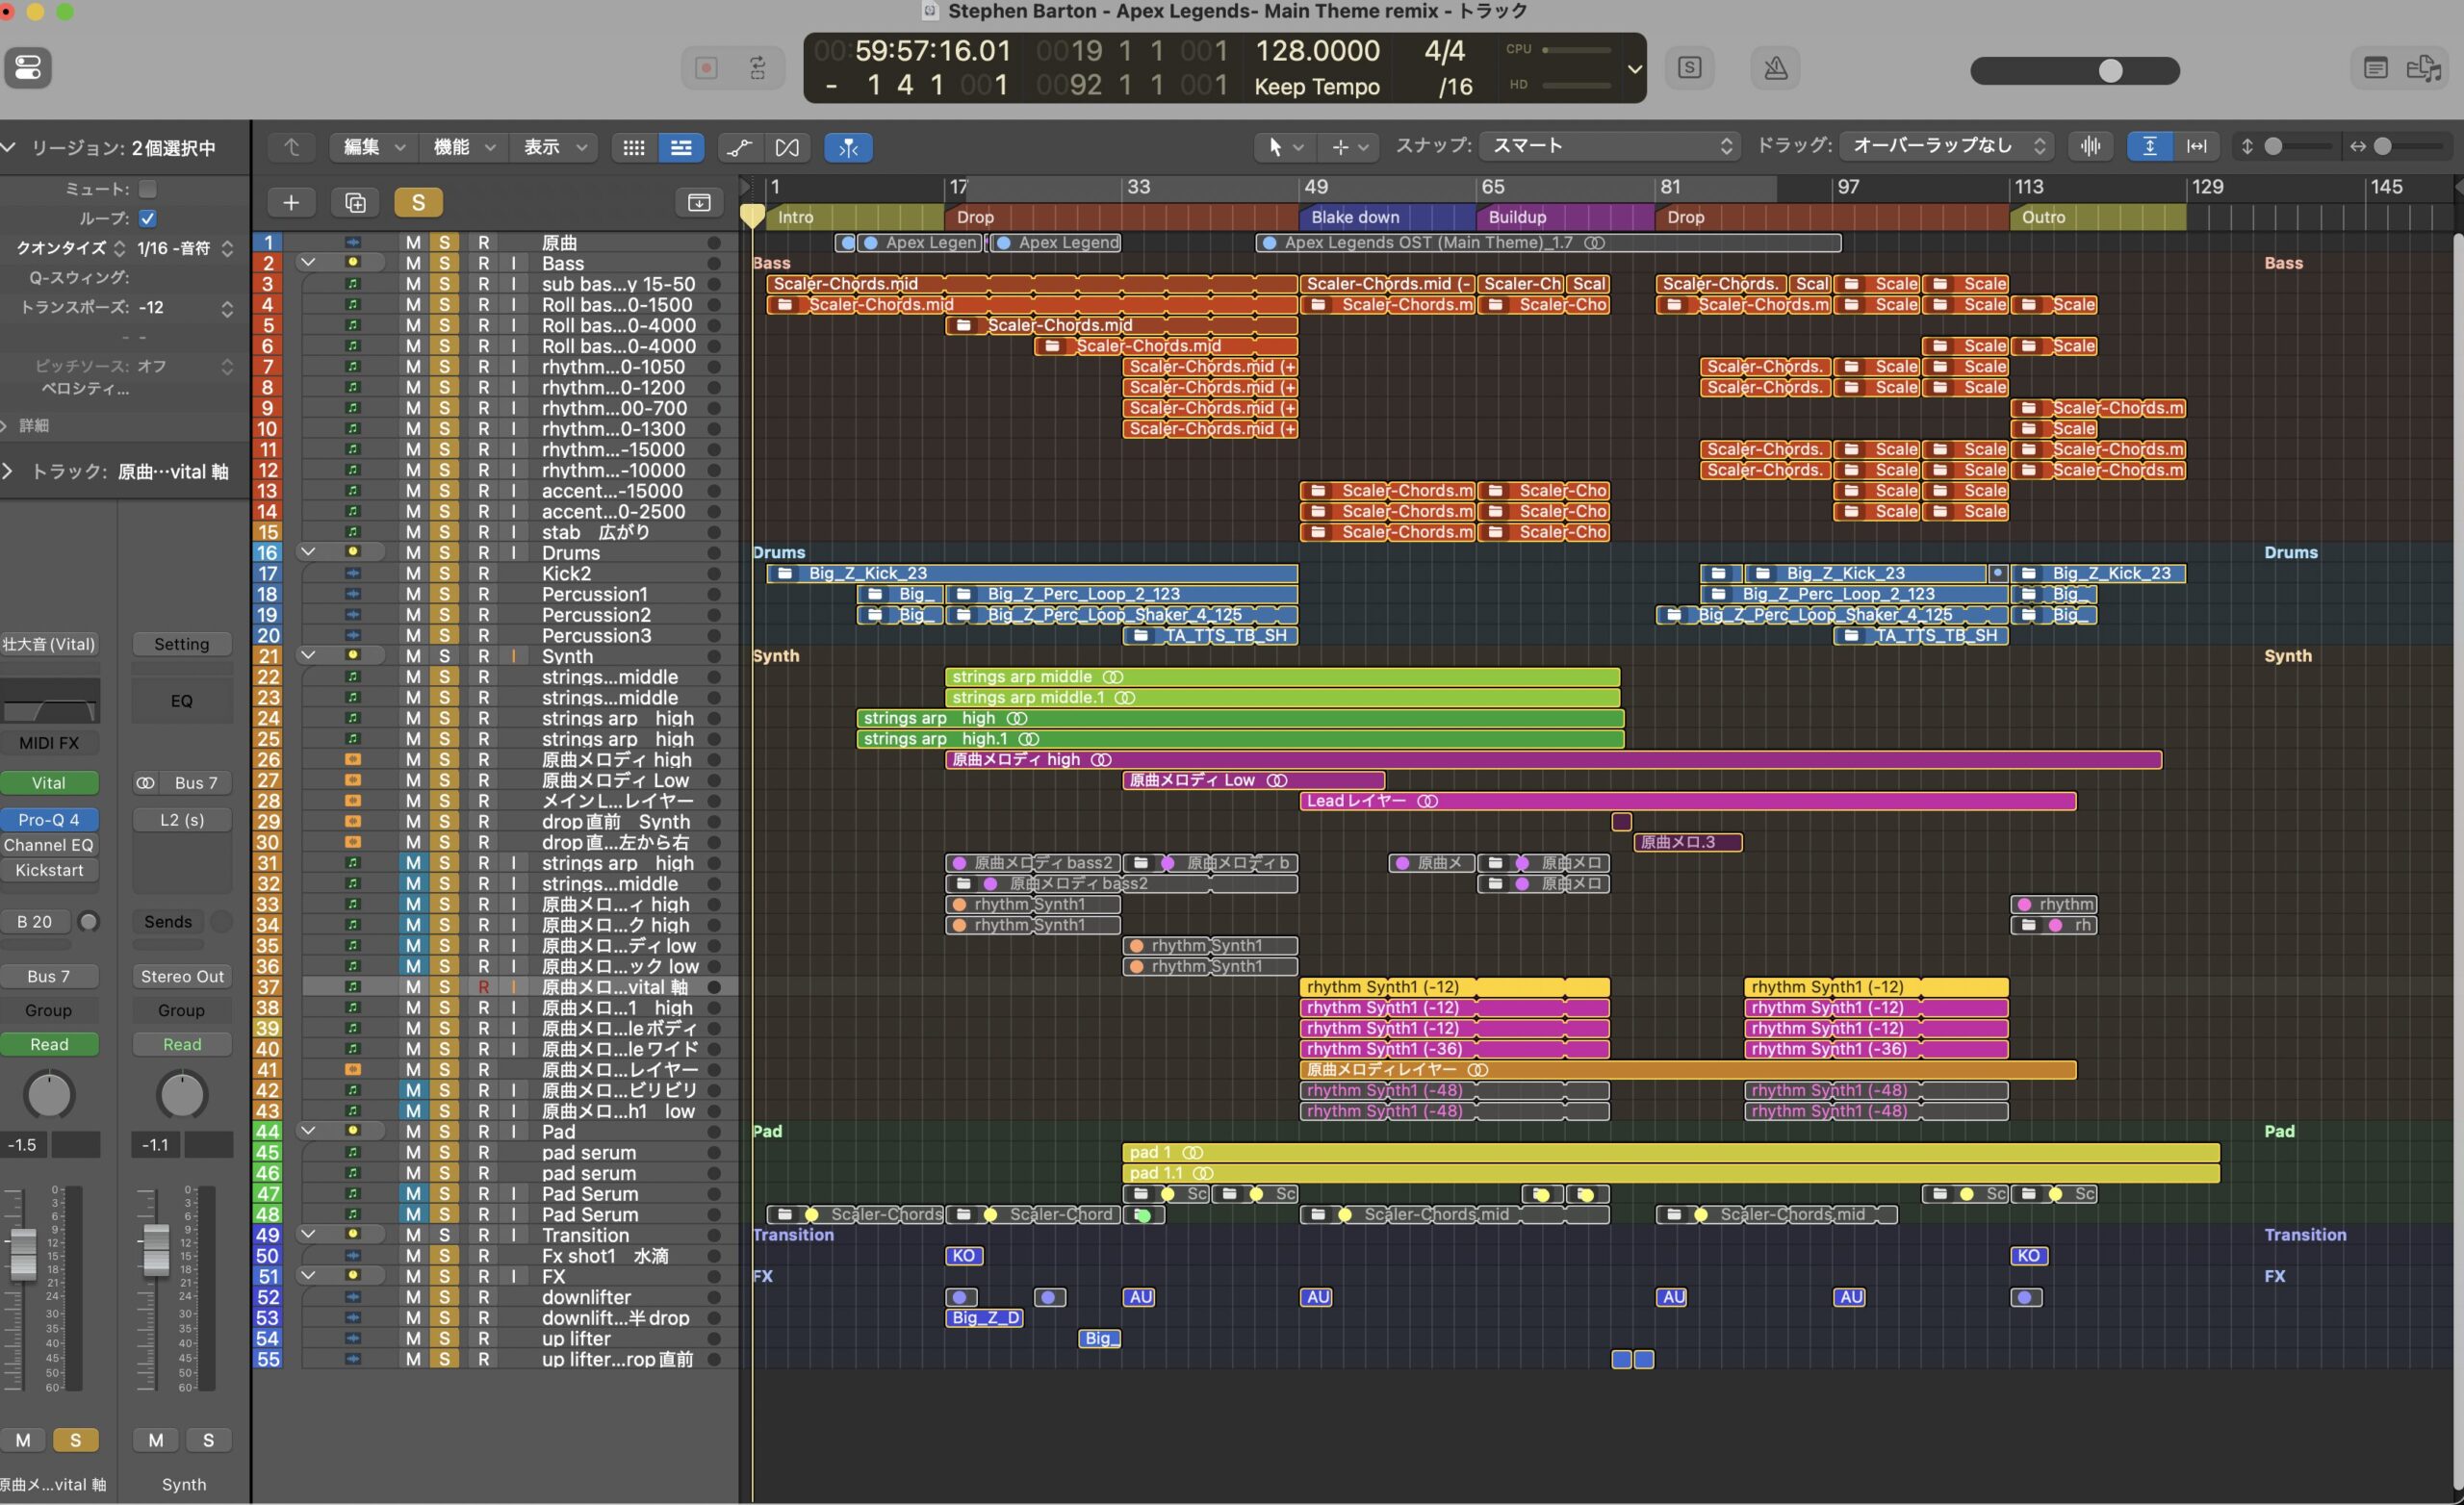
Task: Uncheck the Loop checkbox
Action: point(148,218)
